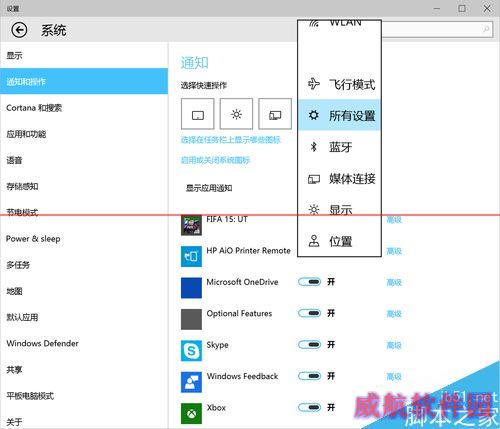Choose 蓝牙 in the dropdown list
This screenshot has height=429, width=500.
pyautogui.click(x=339, y=147)
